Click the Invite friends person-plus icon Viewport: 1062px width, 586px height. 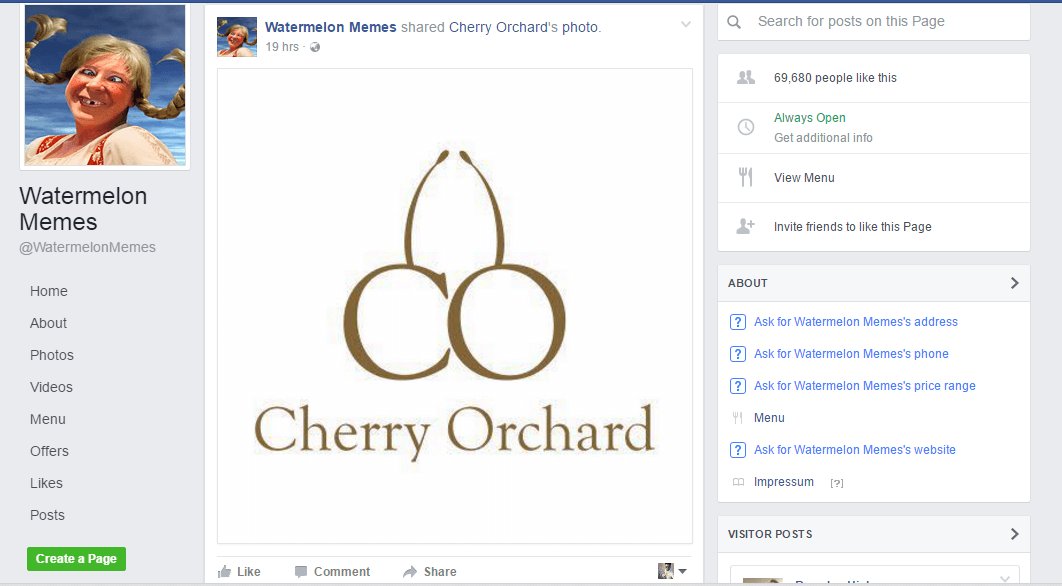pos(745,227)
